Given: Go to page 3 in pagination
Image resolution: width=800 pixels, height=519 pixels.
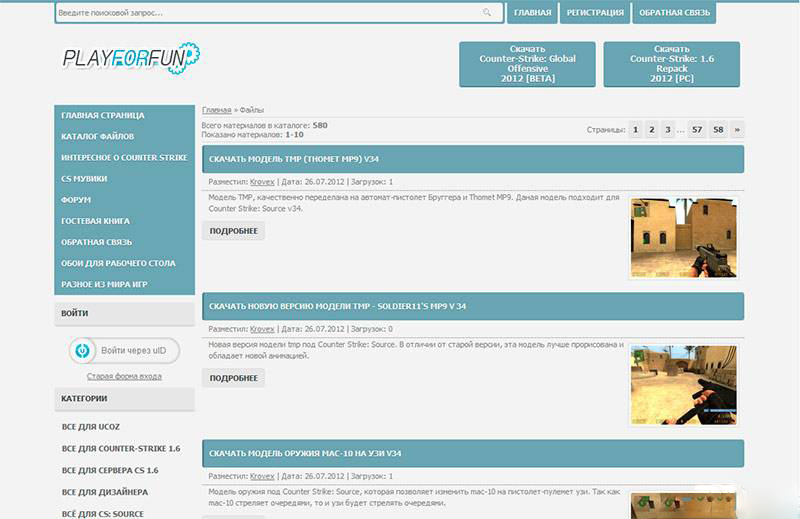Looking at the screenshot, I should [668, 130].
